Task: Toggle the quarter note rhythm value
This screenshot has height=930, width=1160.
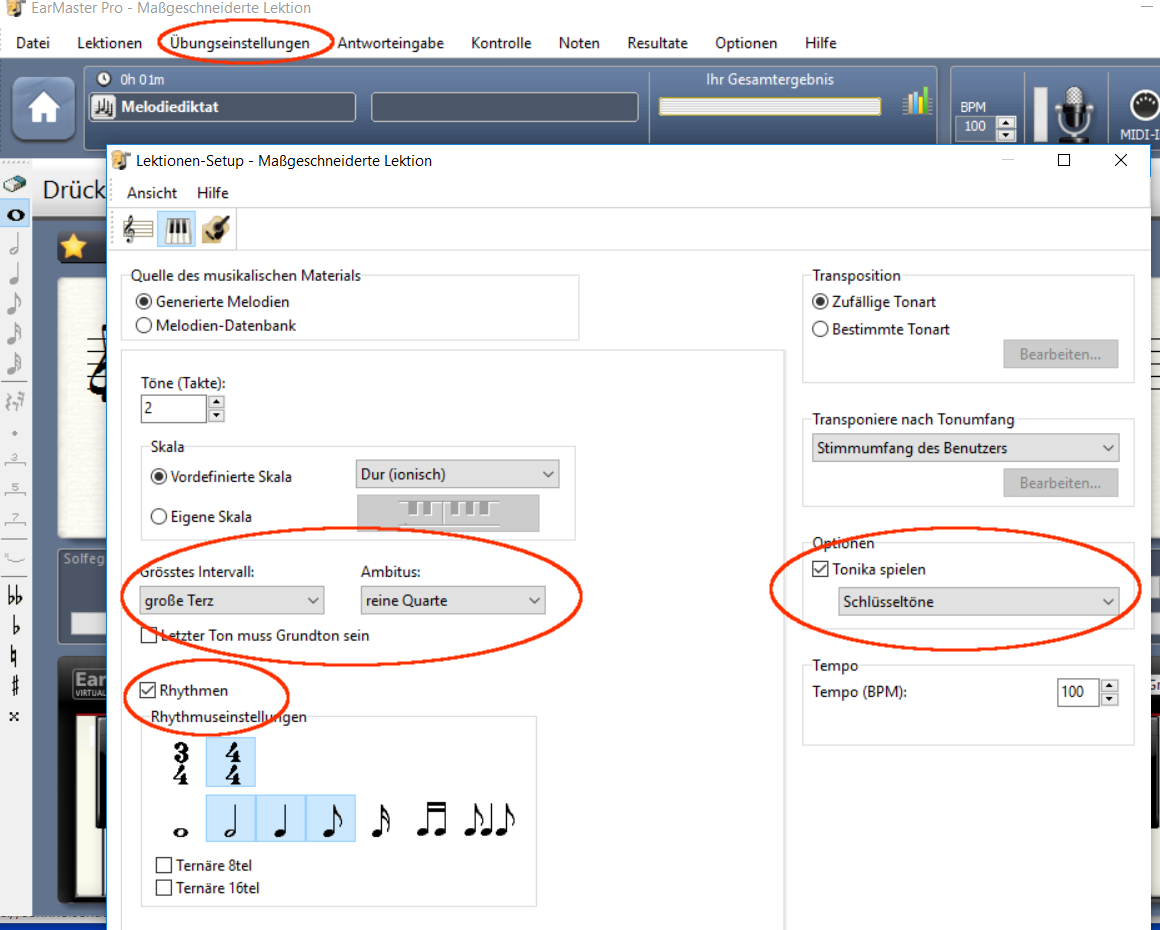Action: (281, 819)
